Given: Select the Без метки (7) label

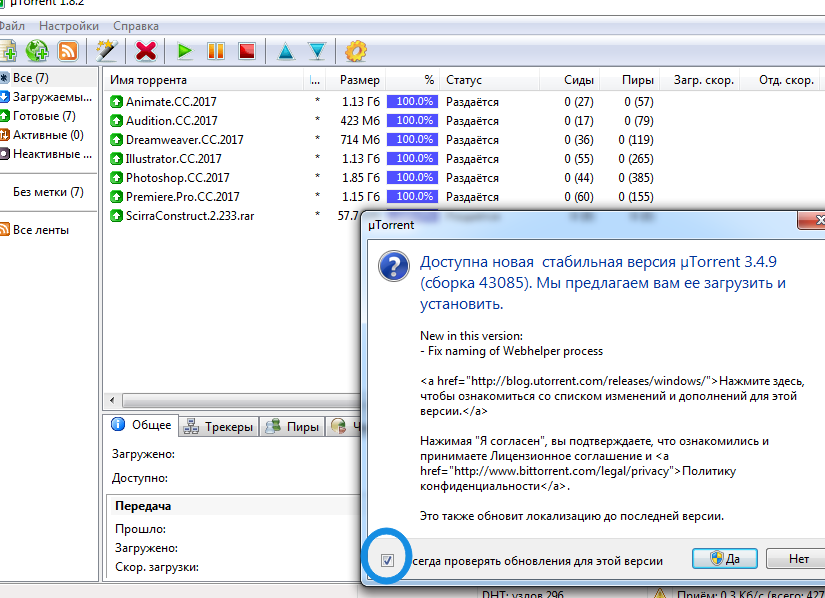Looking at the screenshot, I should (48, 192).
